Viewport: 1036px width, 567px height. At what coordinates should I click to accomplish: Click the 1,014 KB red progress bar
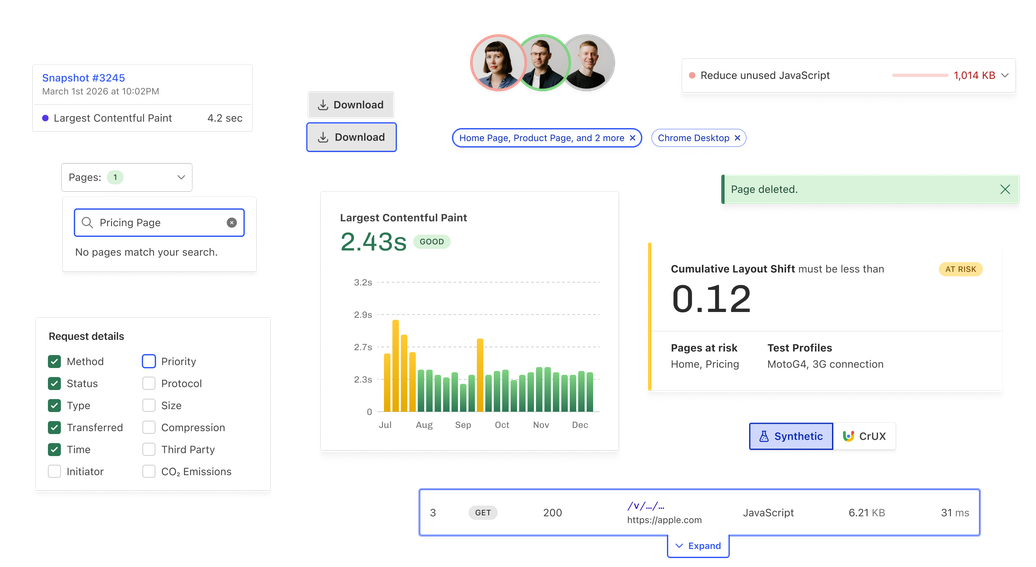920,75
